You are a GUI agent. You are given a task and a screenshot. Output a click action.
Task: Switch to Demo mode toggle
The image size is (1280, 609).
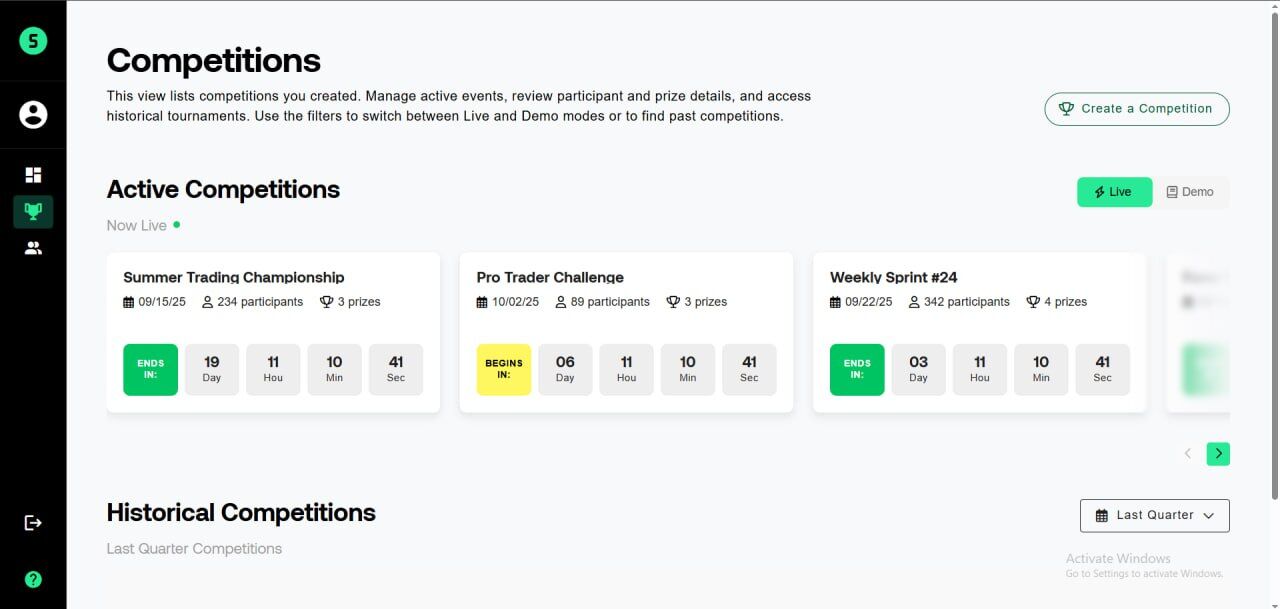click(1190, 192)
